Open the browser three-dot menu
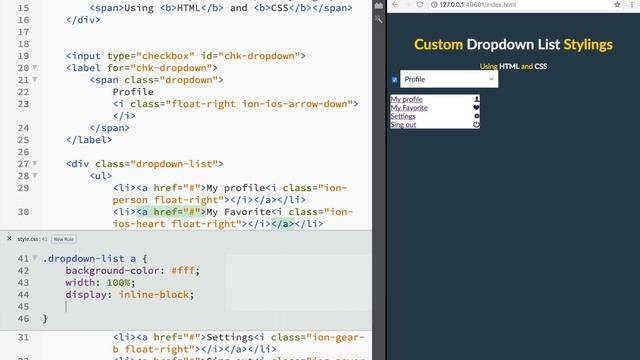 pos(632,4)
